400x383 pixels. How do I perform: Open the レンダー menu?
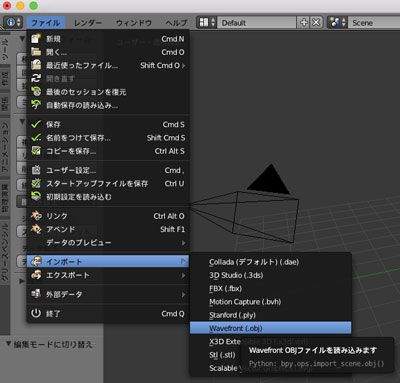[x=88, y=23]
